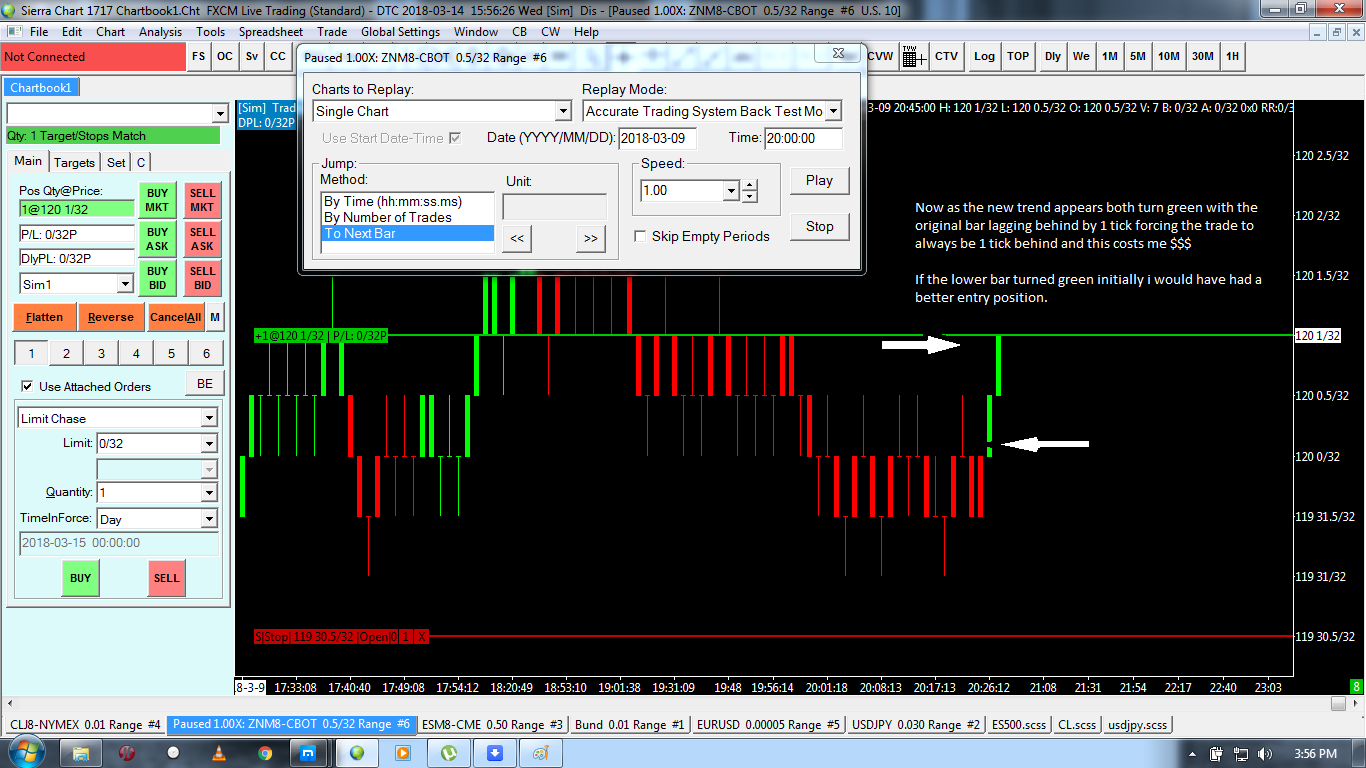Open the symbol dropdown atop trade window
The height and width of the screenshot is (768, 1366).
point(220,113)
